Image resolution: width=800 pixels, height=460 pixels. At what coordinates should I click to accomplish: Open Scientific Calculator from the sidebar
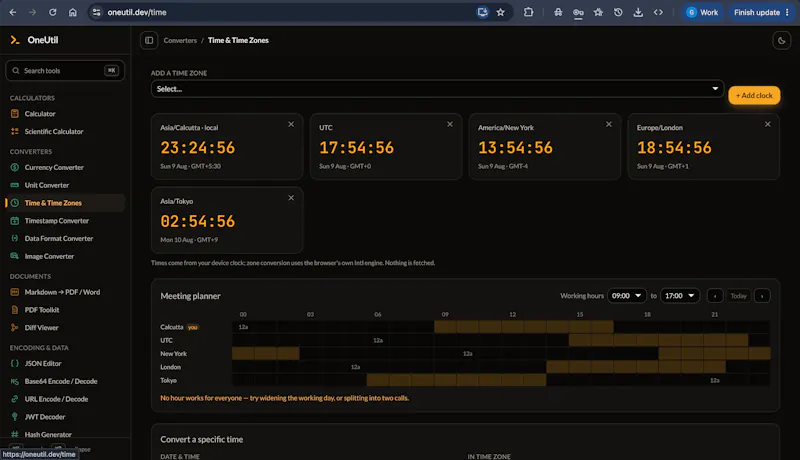54,132
